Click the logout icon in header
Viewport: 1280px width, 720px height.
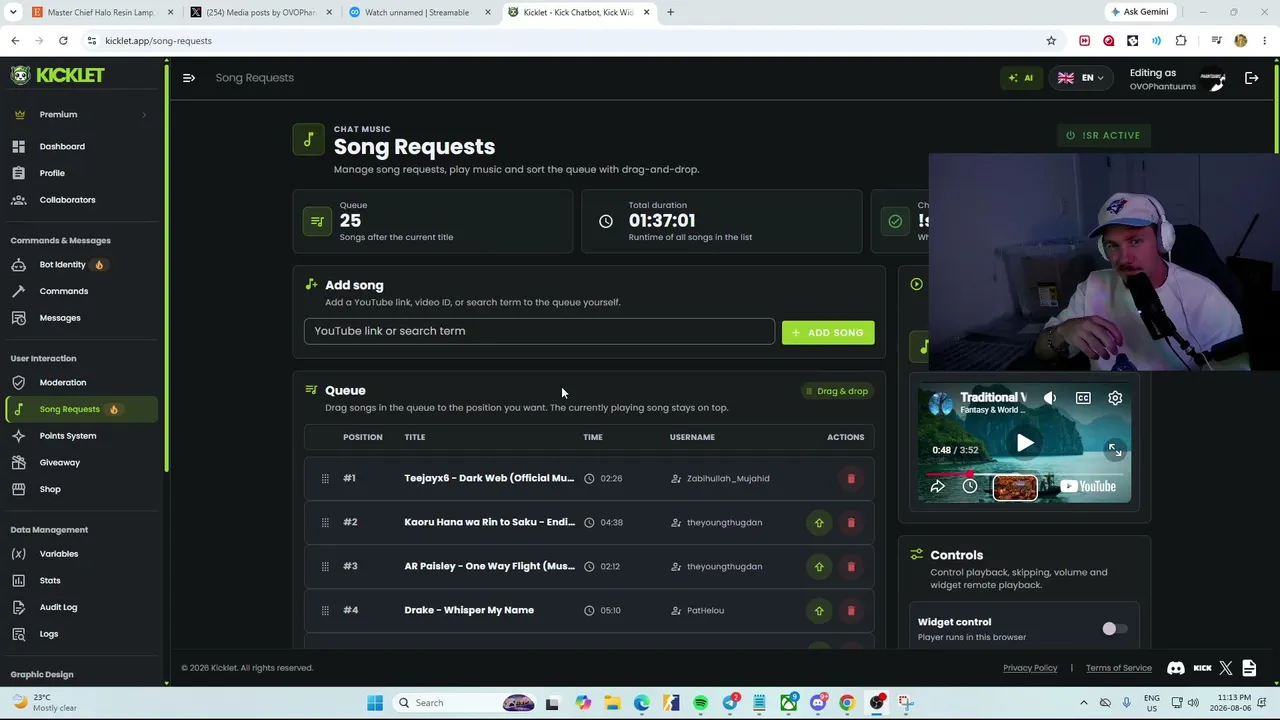point(1251,78)
